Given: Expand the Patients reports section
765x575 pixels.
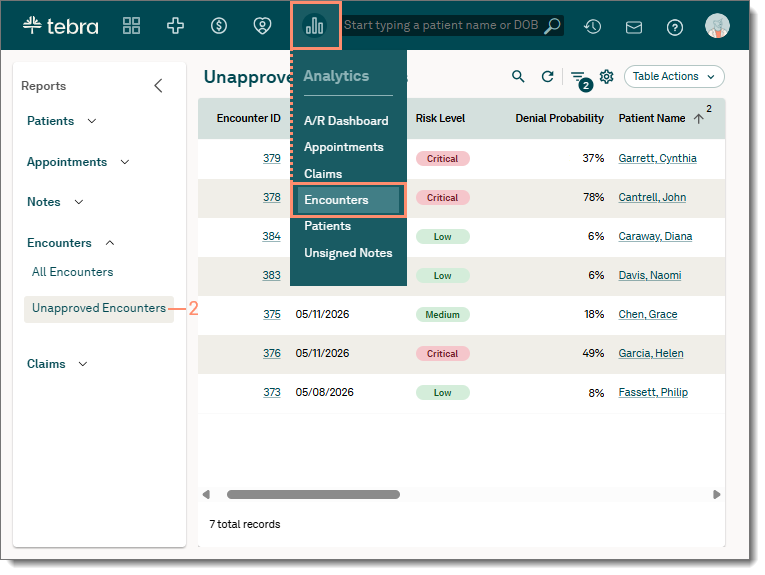Looking at the screenshot, I should pos(61,121).
